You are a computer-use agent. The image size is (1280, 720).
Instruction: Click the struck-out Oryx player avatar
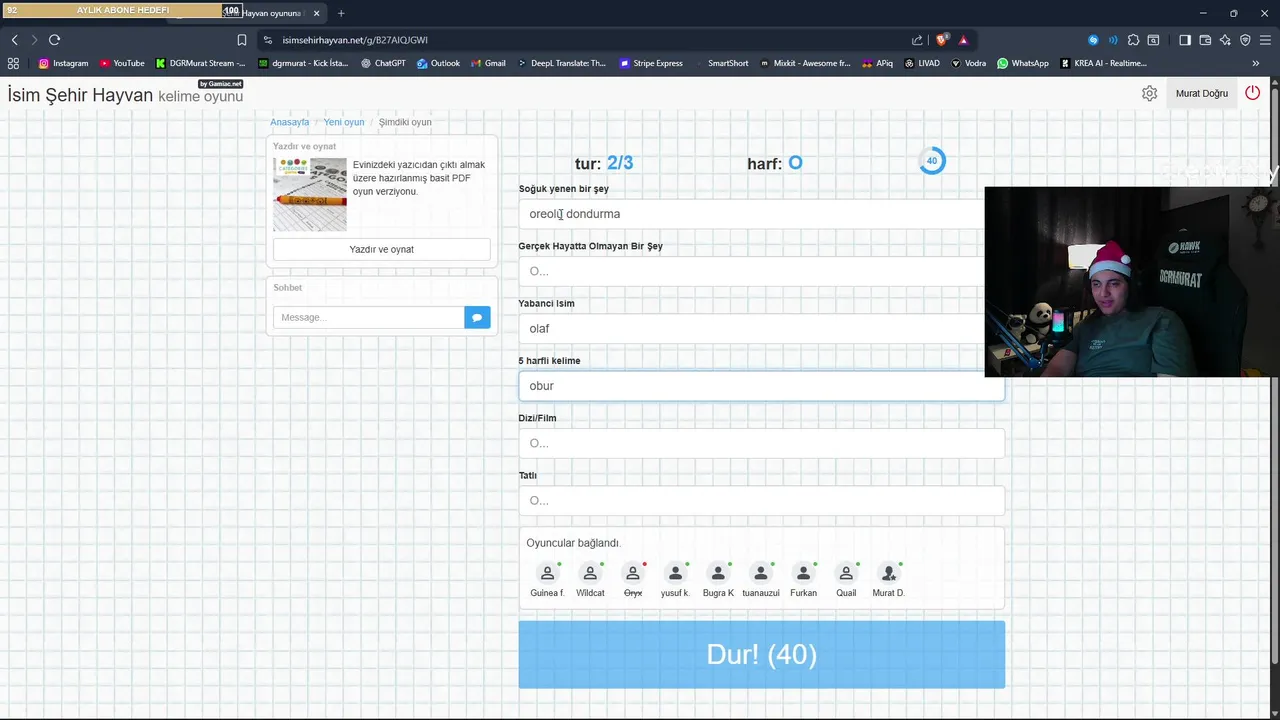[x=633, y=573]
